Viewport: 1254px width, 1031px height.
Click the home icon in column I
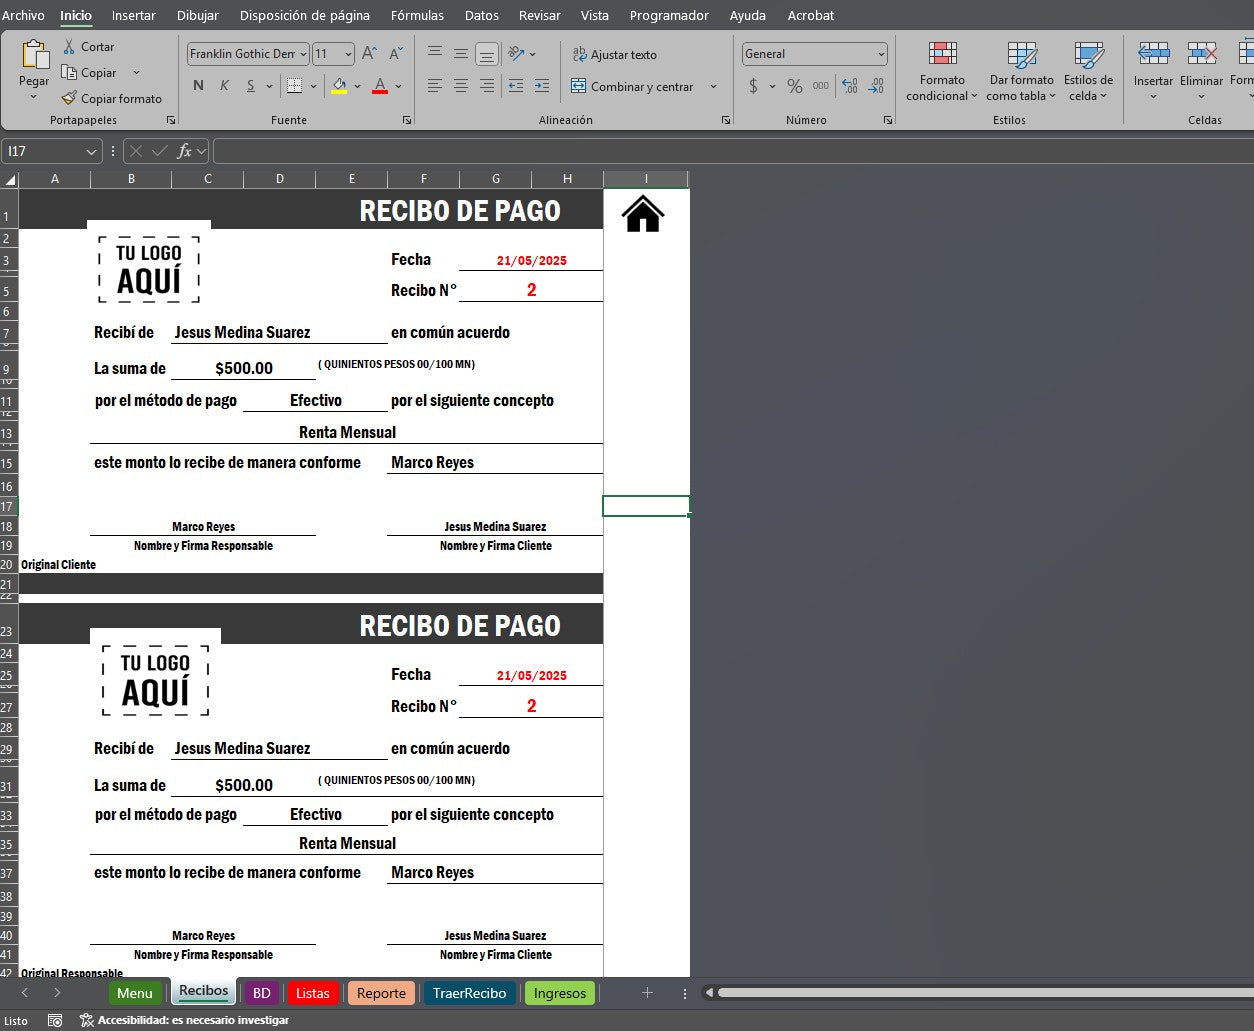pyautogui.click(x=643, y=213)
